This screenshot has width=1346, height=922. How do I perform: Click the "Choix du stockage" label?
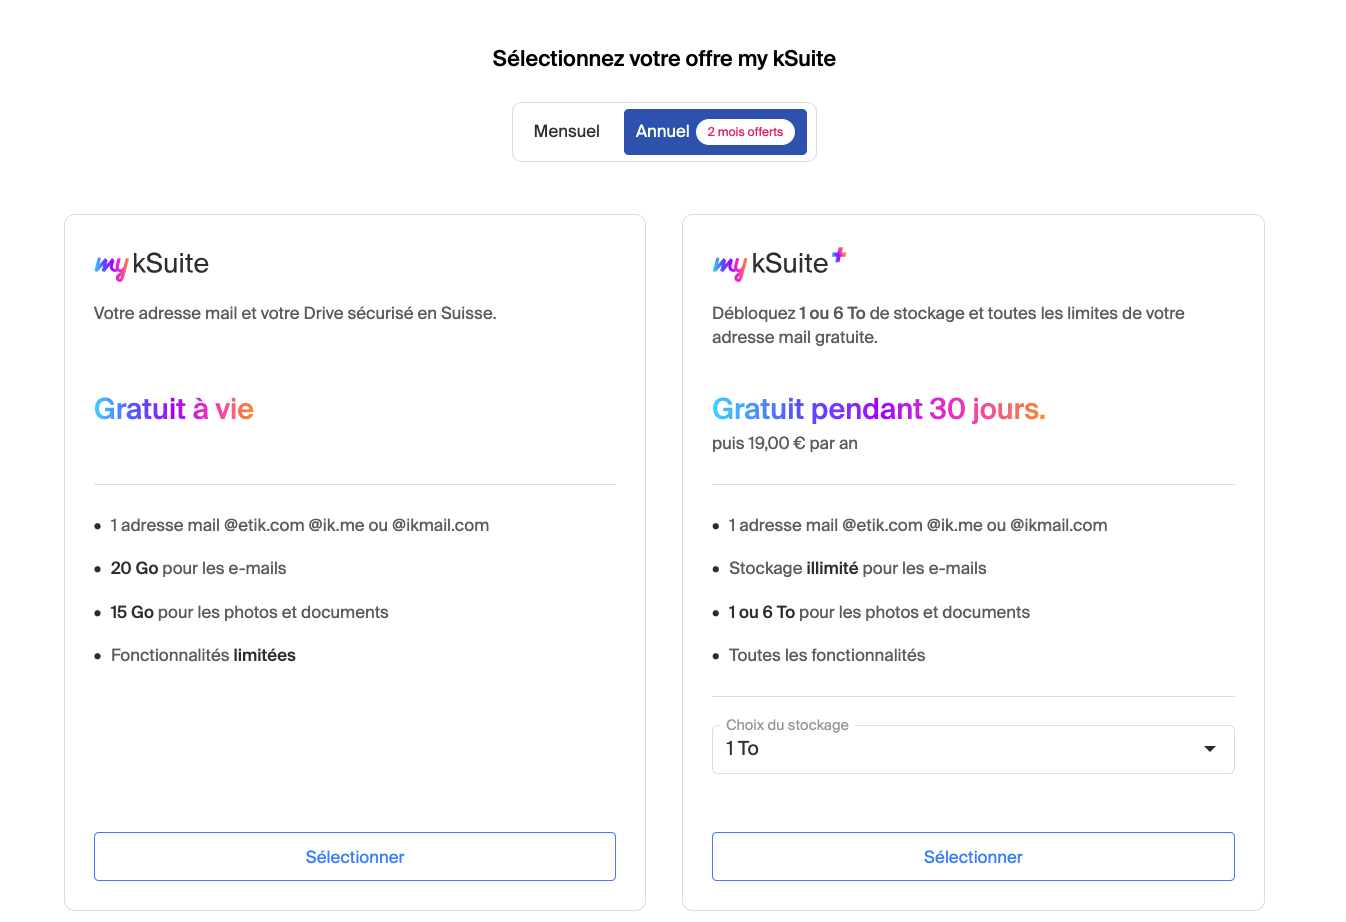tap(787, 725)
